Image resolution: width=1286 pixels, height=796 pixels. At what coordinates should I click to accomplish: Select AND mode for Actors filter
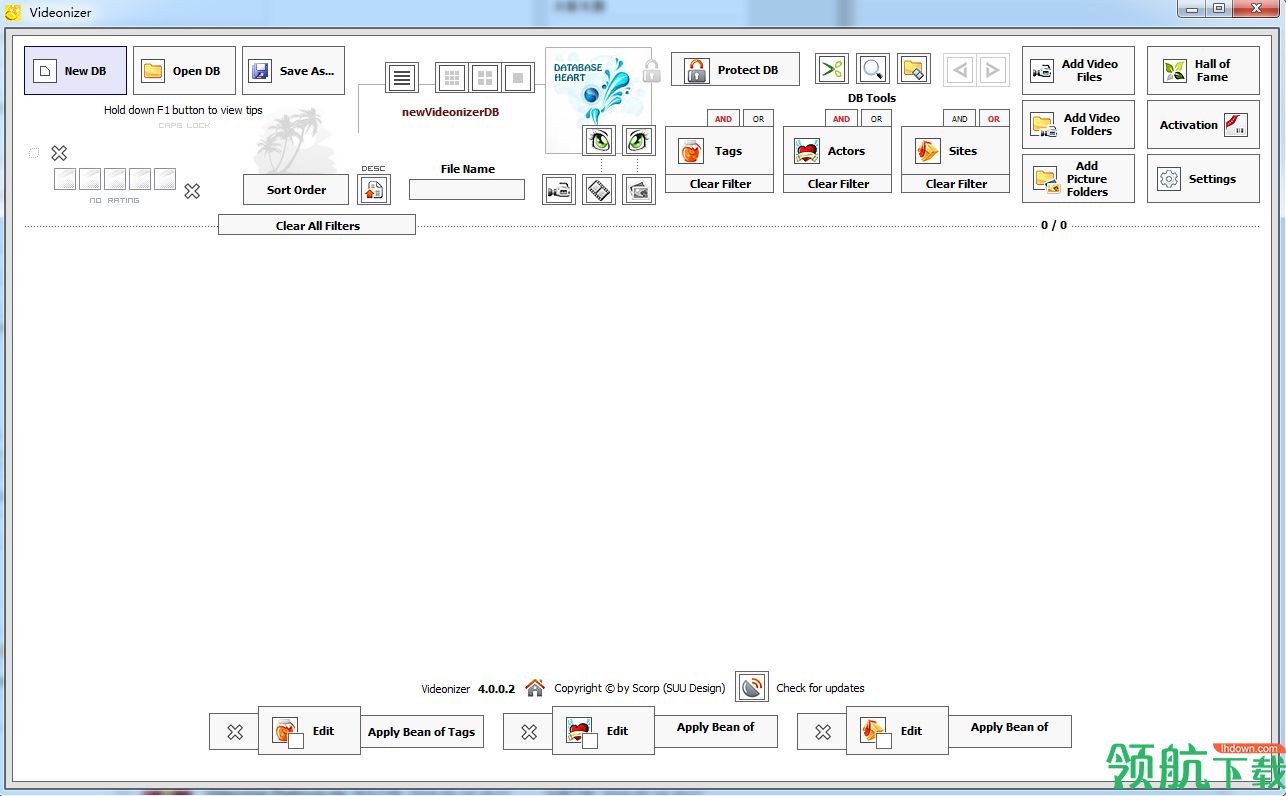841,118
